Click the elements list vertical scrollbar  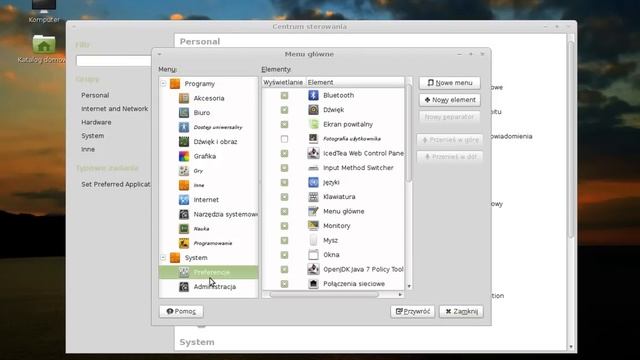pyautogui.click(x=409, y=133)
